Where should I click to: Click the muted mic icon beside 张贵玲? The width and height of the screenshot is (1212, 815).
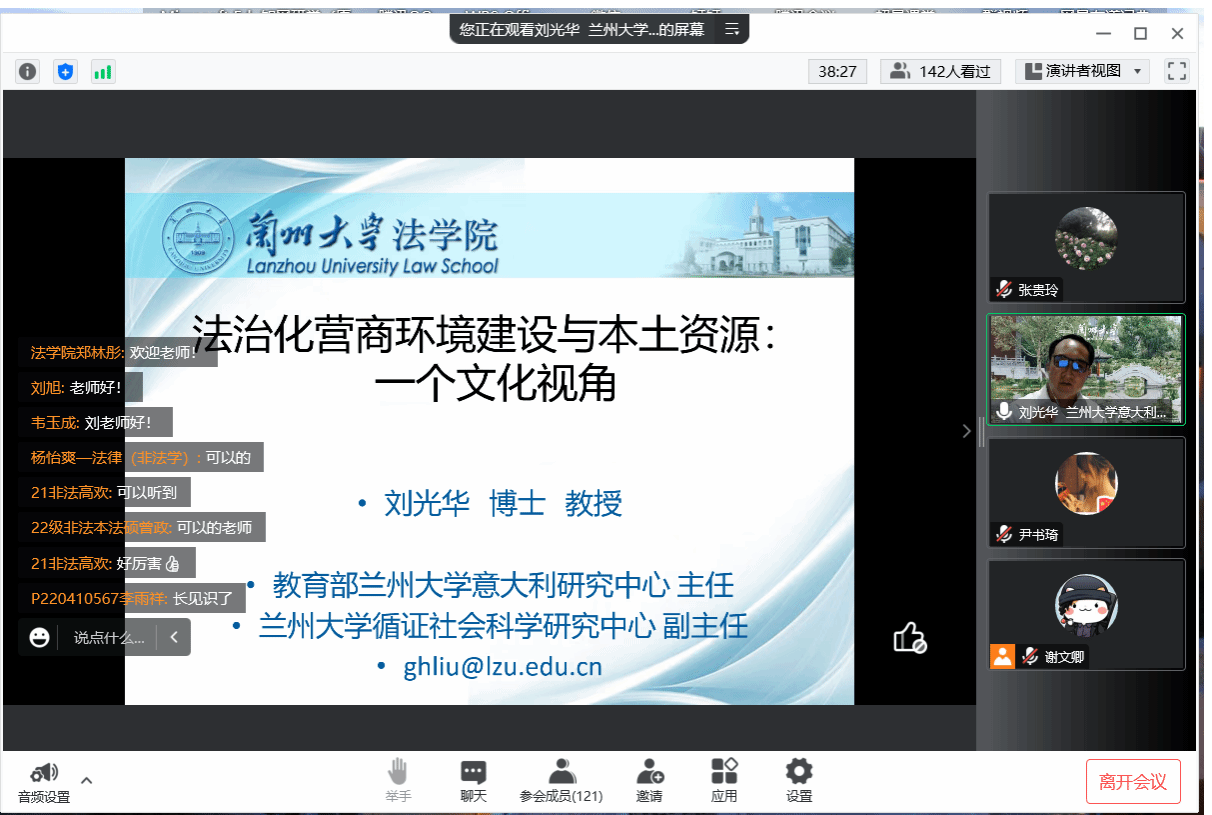(1004, 290)
